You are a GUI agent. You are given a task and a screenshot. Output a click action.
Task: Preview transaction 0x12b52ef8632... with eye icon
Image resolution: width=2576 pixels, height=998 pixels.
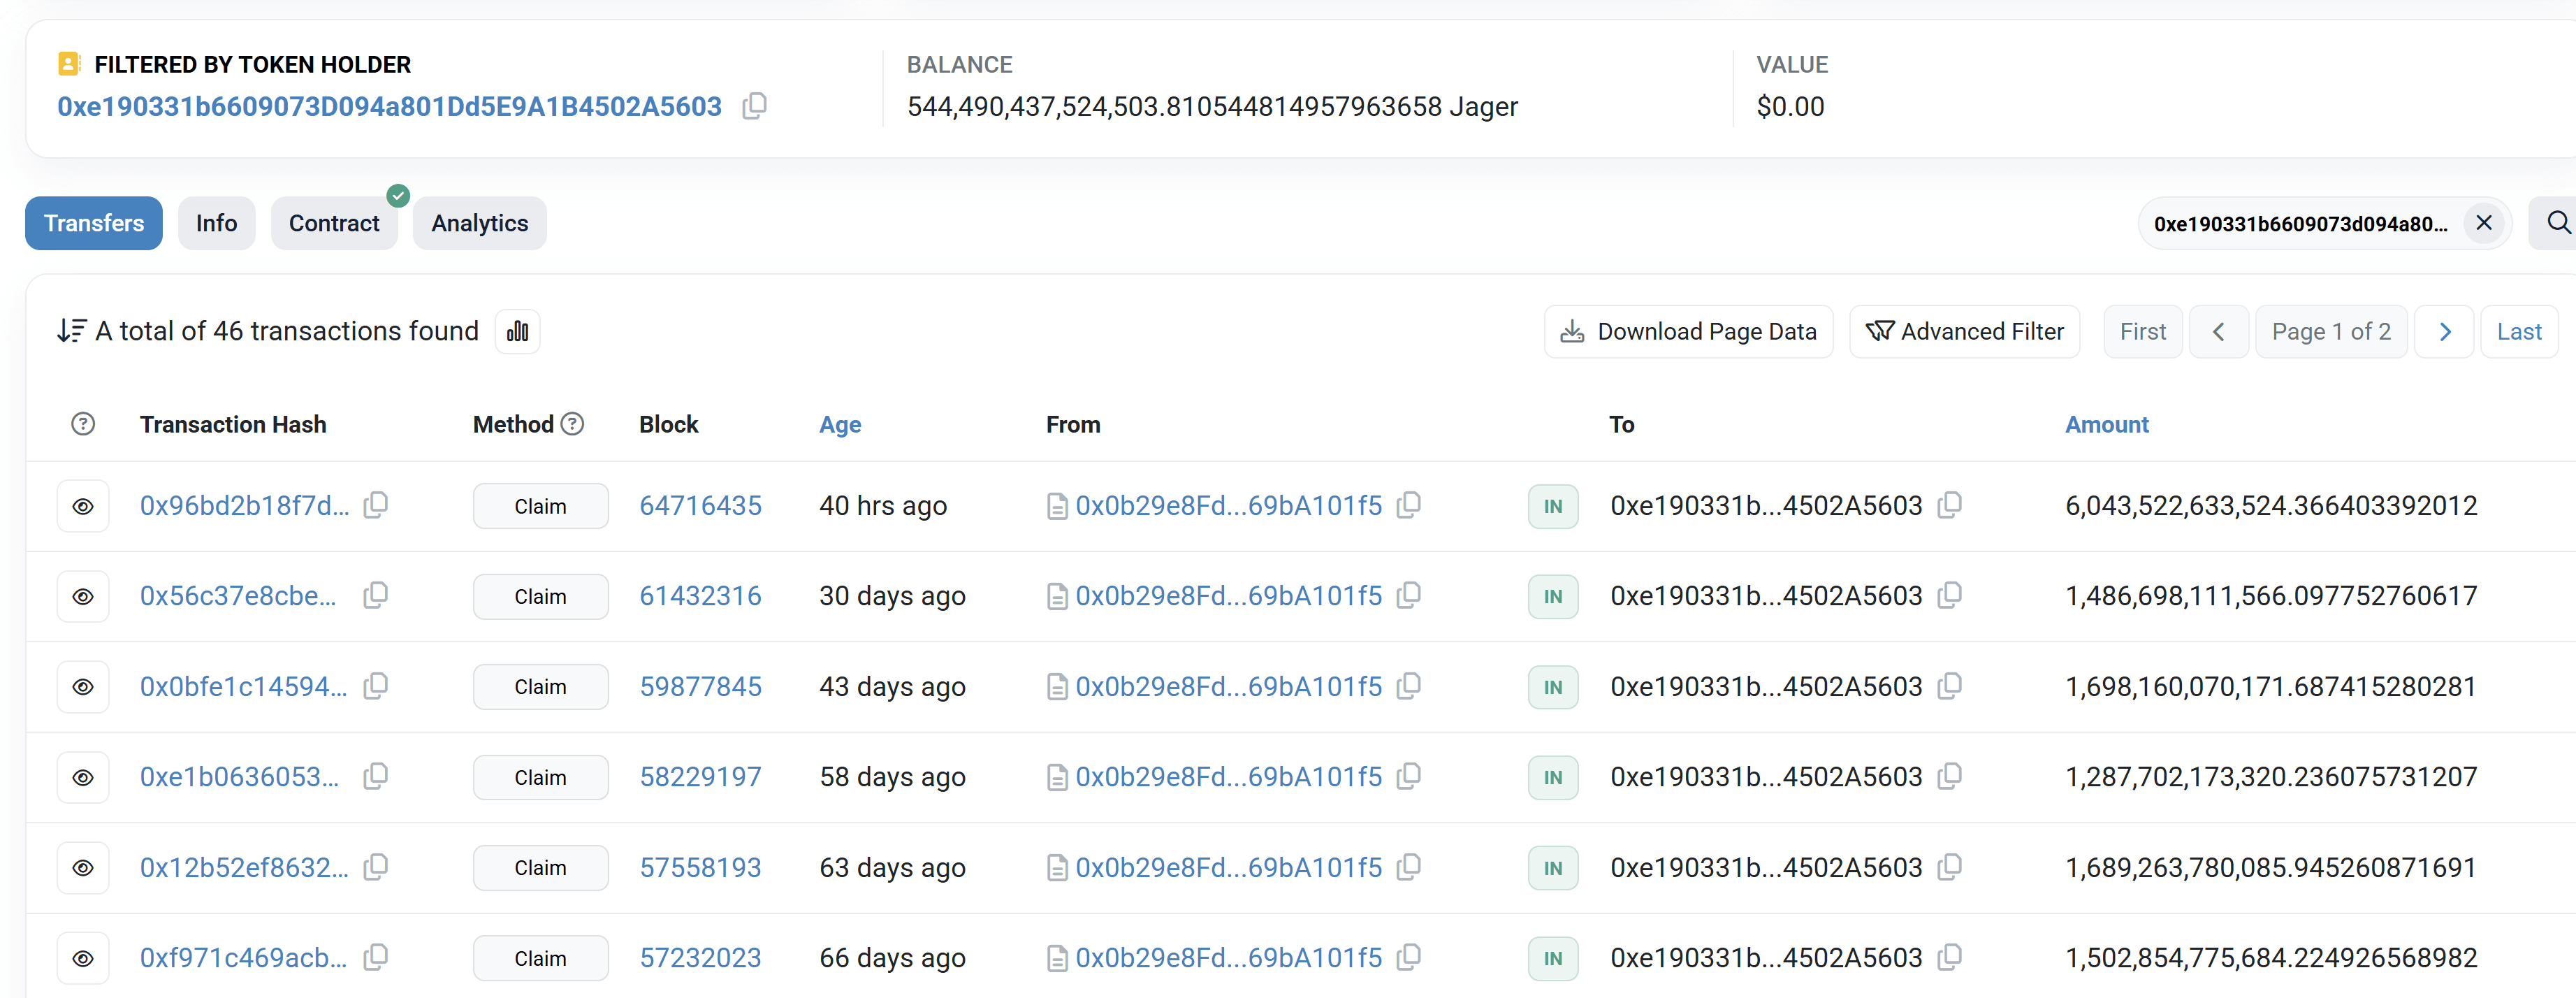(83, 868)
